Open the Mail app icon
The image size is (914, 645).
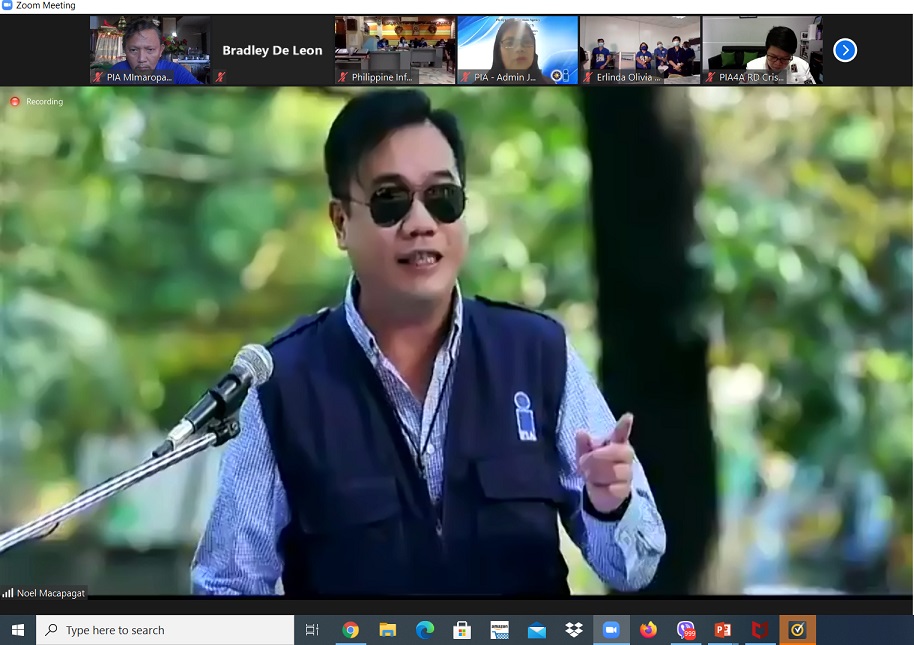[x=537, y=630]
